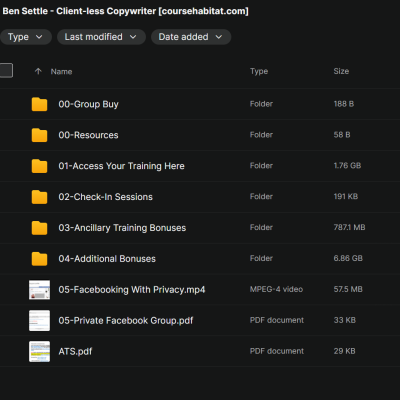This screenshot has width=400, height=400.
Task: Click the 00-Resources folder icon
Action: [39, 135]
